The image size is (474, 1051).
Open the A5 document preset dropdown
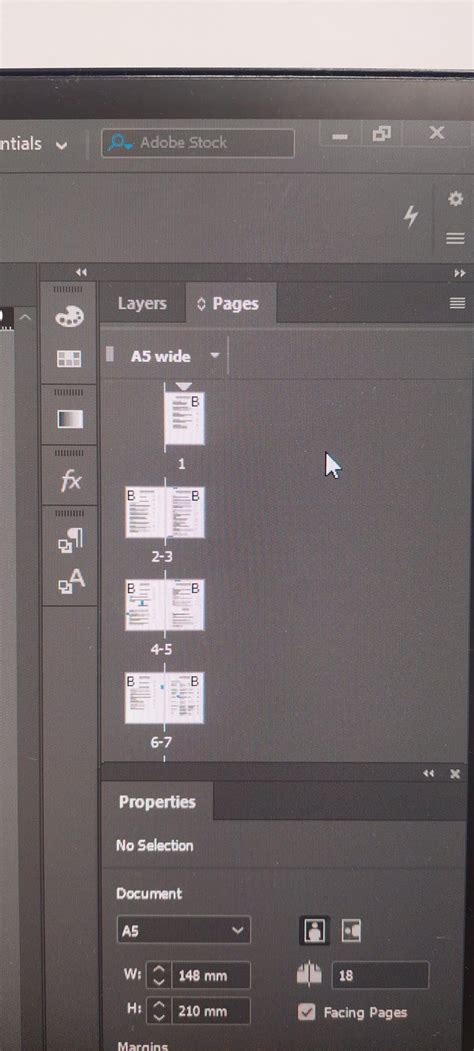183,930
